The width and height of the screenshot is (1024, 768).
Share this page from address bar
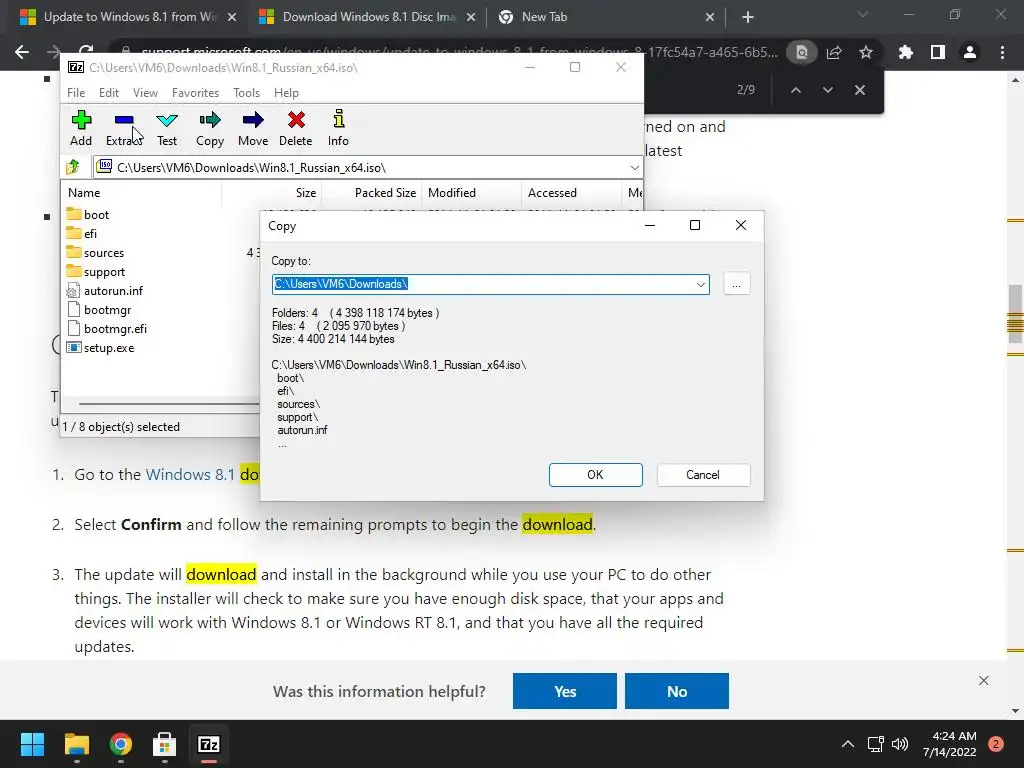[834, 52]
